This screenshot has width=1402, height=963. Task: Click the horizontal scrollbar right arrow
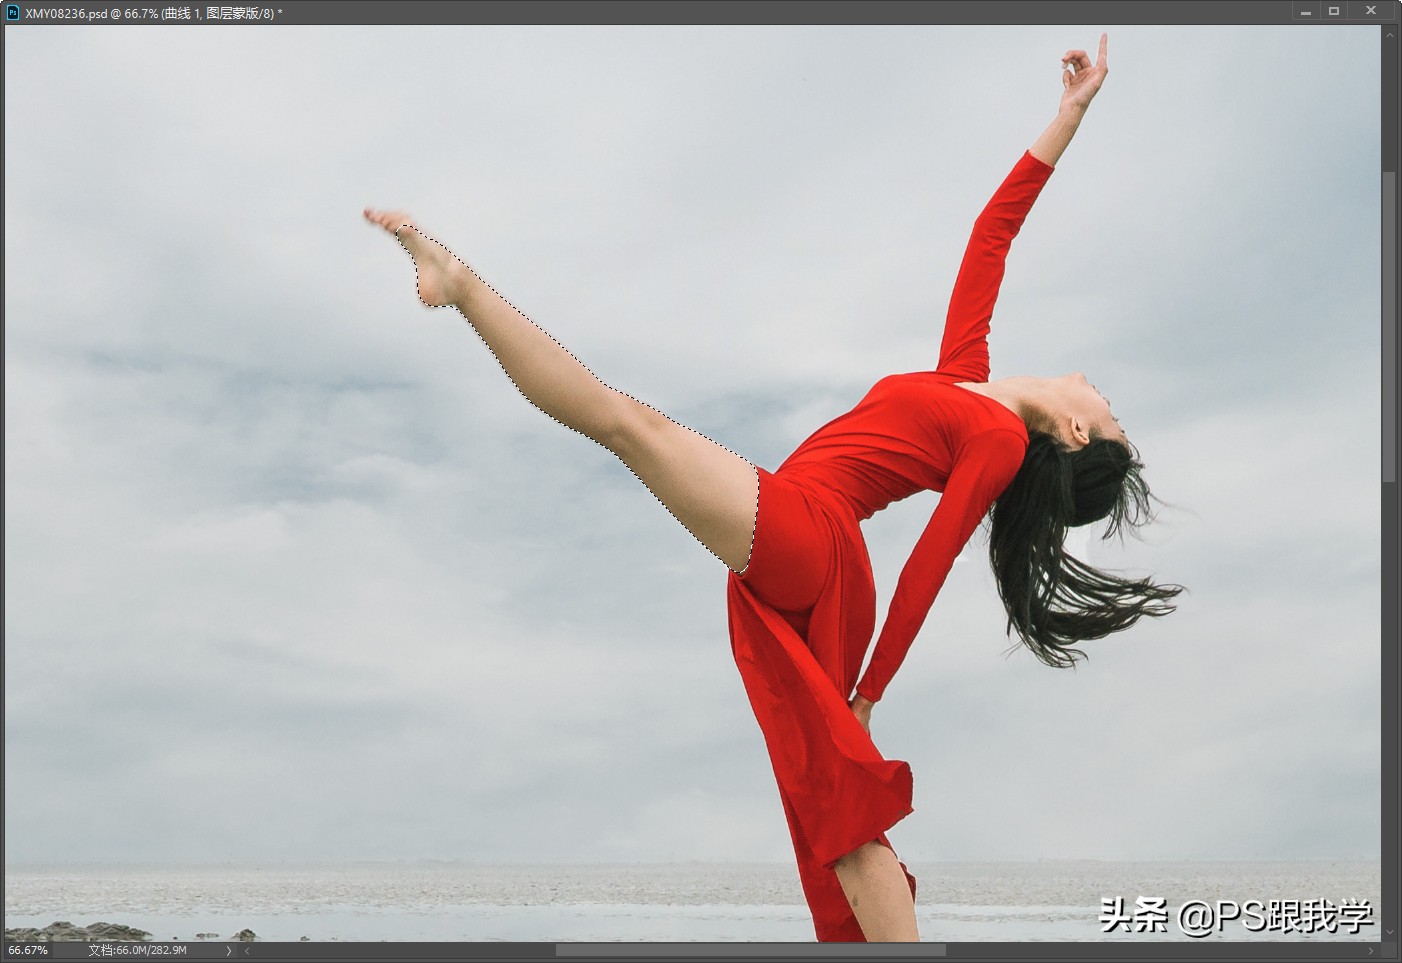1371,950
